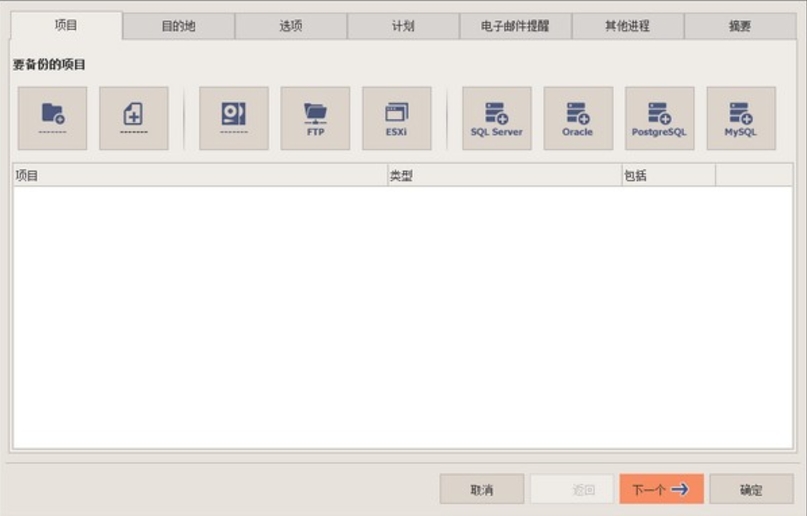The height and width of the screenshot is (516, 807).
Task: Sort by the 项目 column header
Action: (x=200, y=175)
